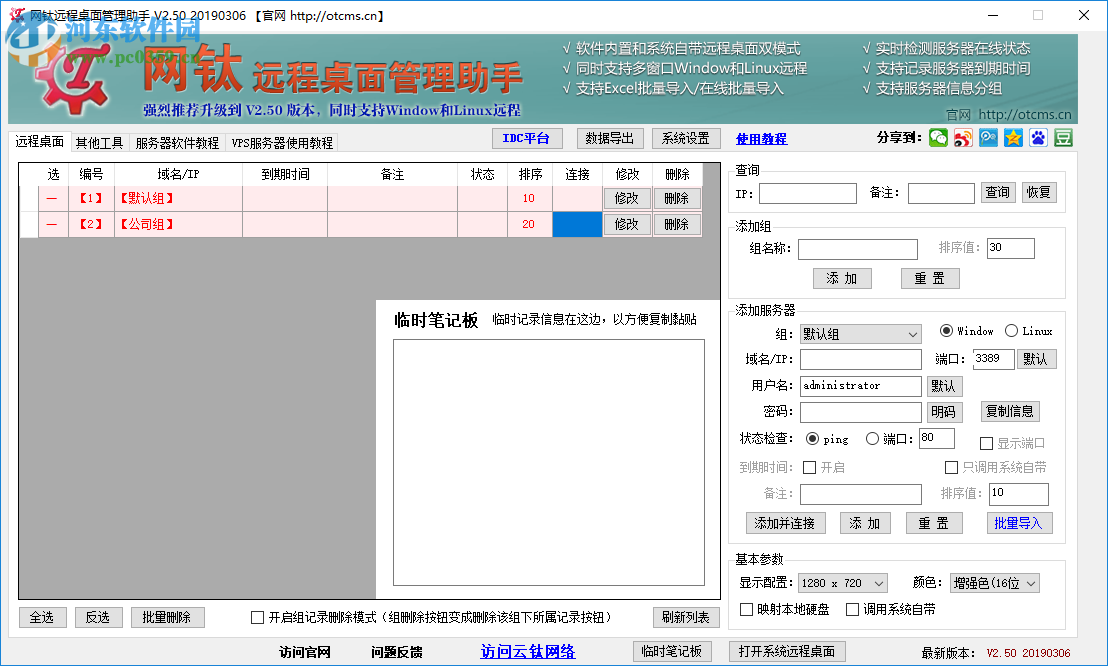Open the VPS服务器使用教程 tab
The width and height of the screenshot is (1108, 666).
(283, 142)
